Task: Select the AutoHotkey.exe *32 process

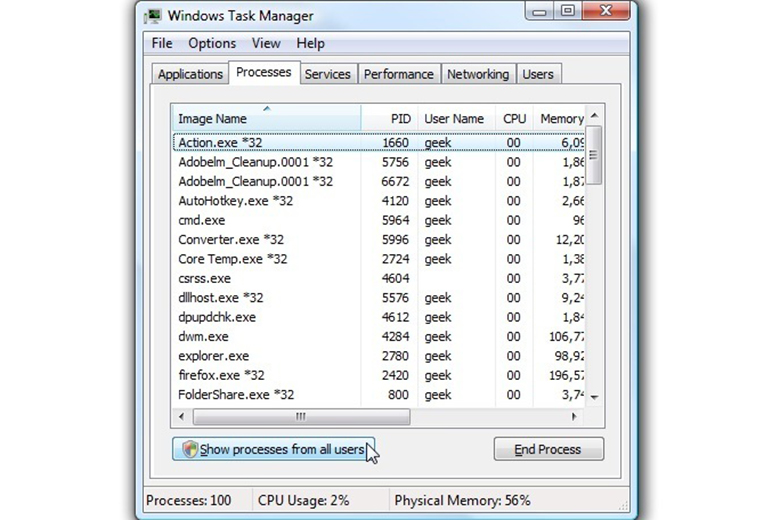Action: coord(379,201)
